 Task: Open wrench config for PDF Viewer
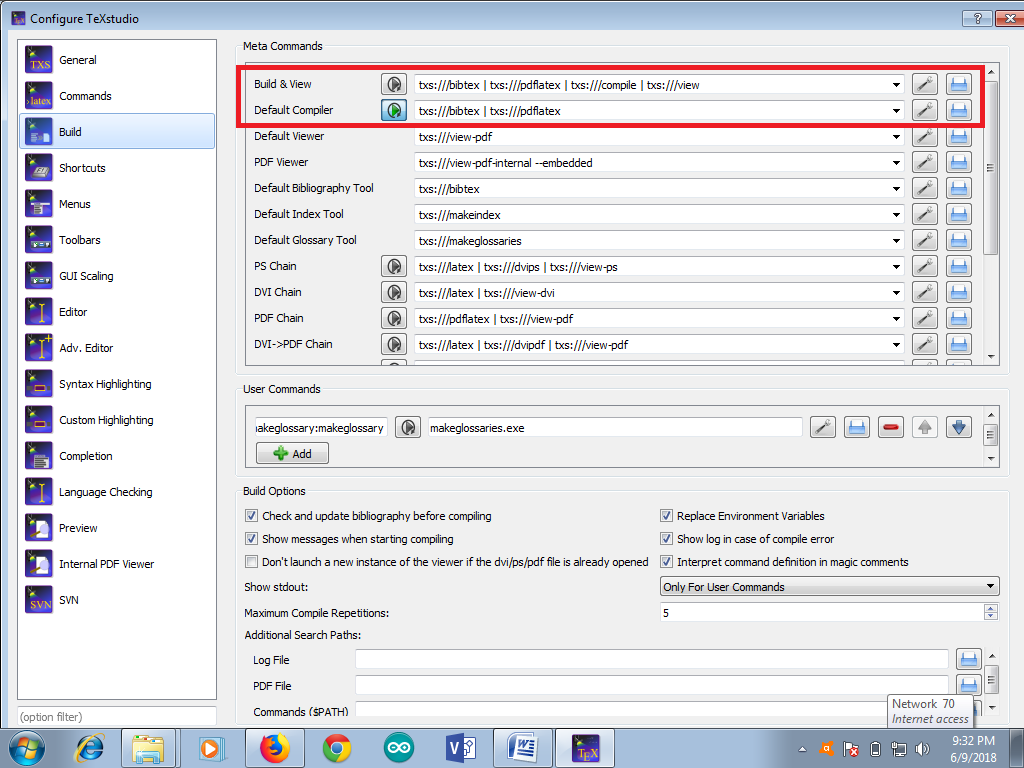point(925,163)
